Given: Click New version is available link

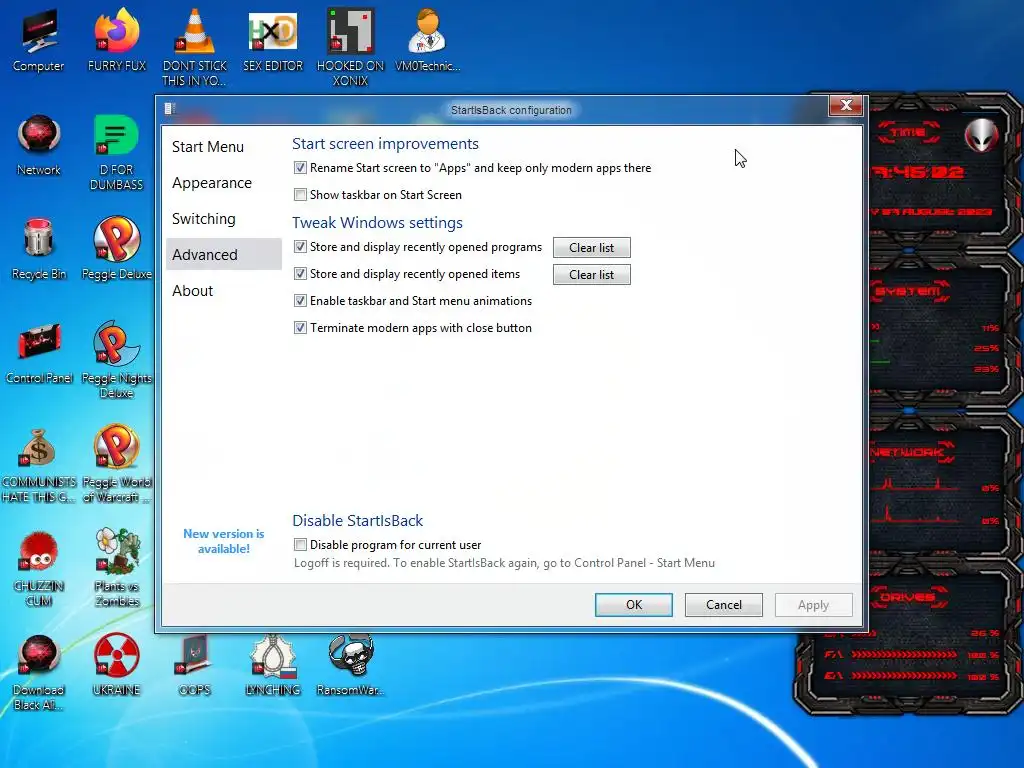Looking at the screenshot, I should [223, 541].
